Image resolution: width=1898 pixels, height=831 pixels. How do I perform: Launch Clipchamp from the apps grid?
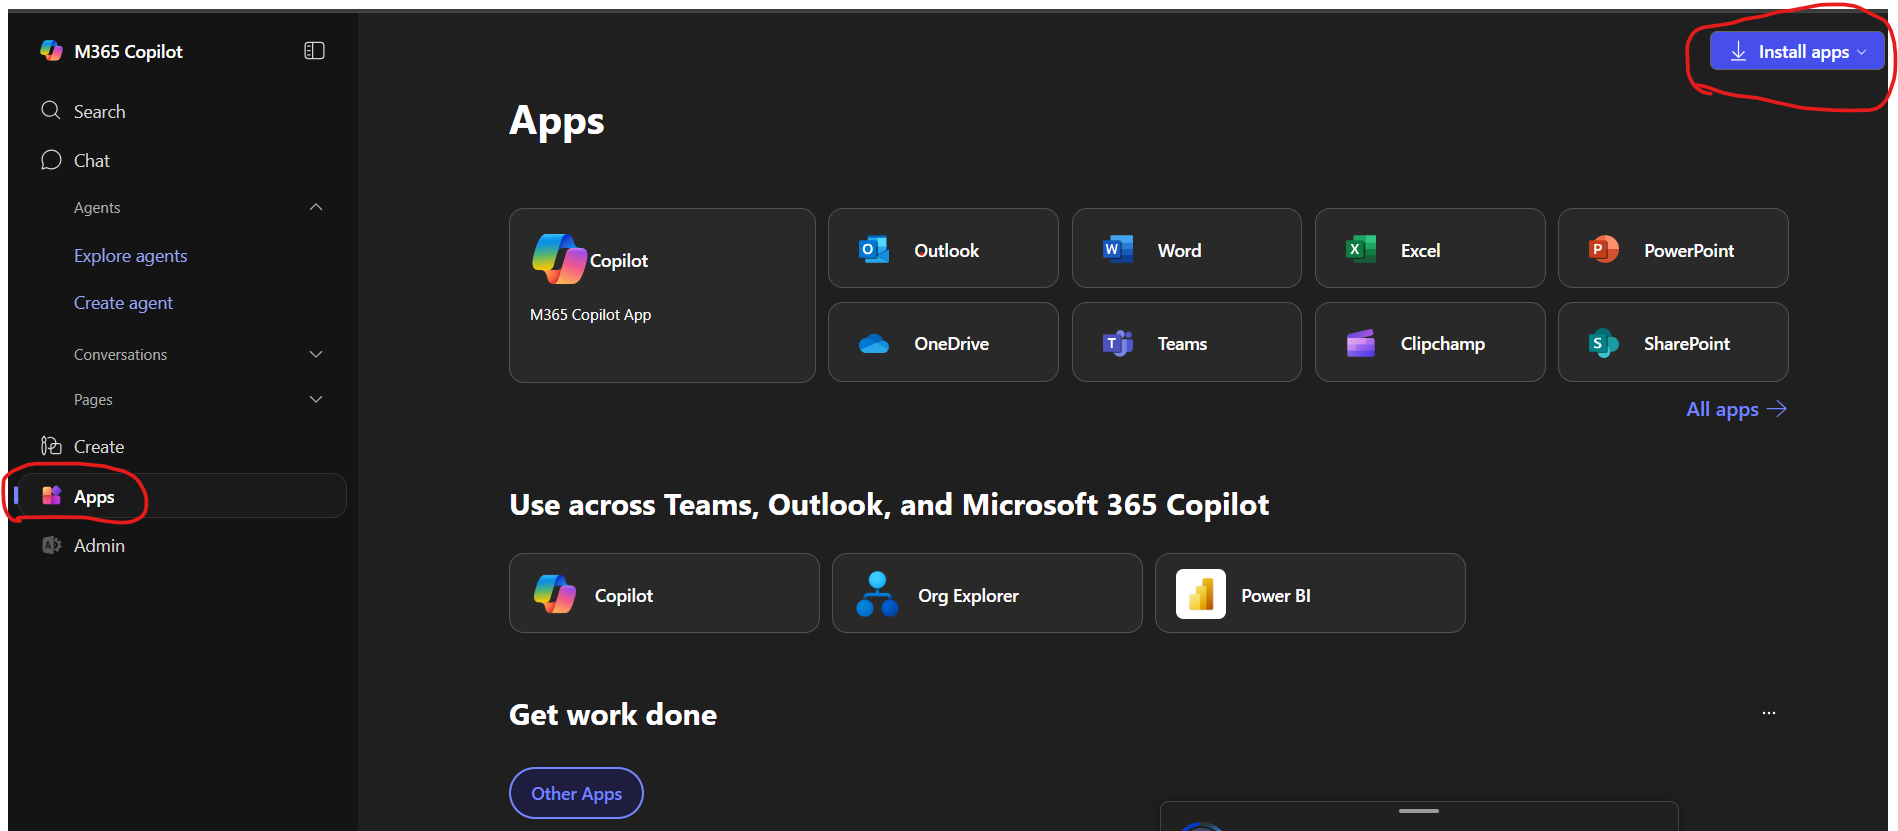(1429, 343)
